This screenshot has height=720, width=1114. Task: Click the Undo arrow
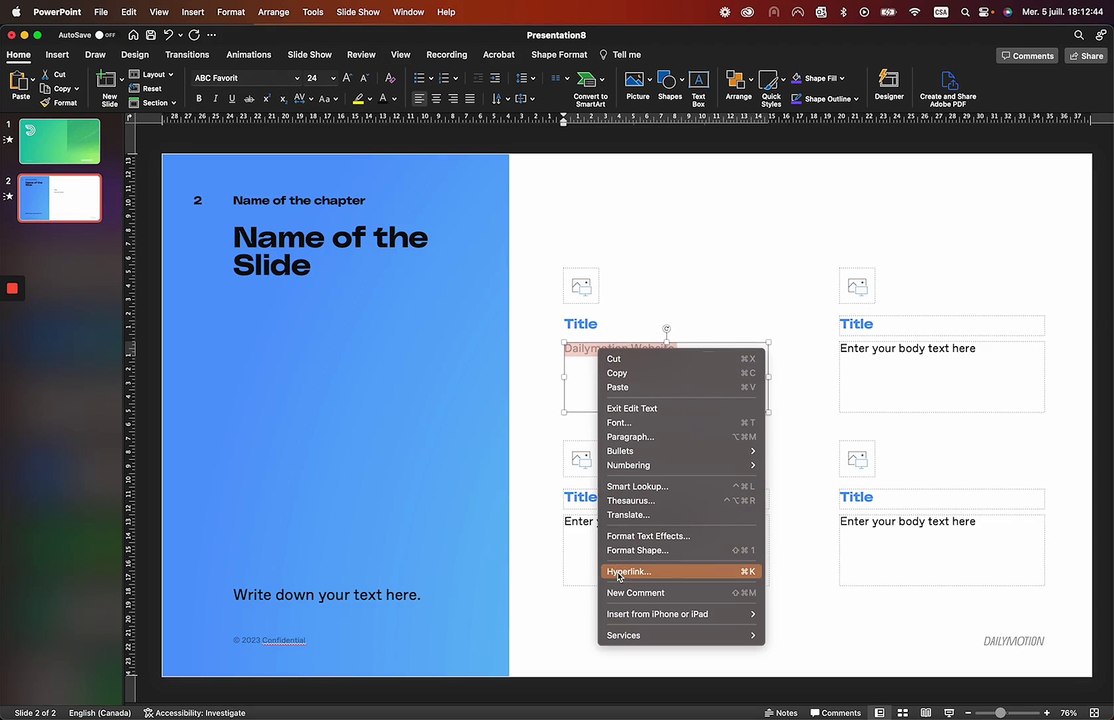168,35
